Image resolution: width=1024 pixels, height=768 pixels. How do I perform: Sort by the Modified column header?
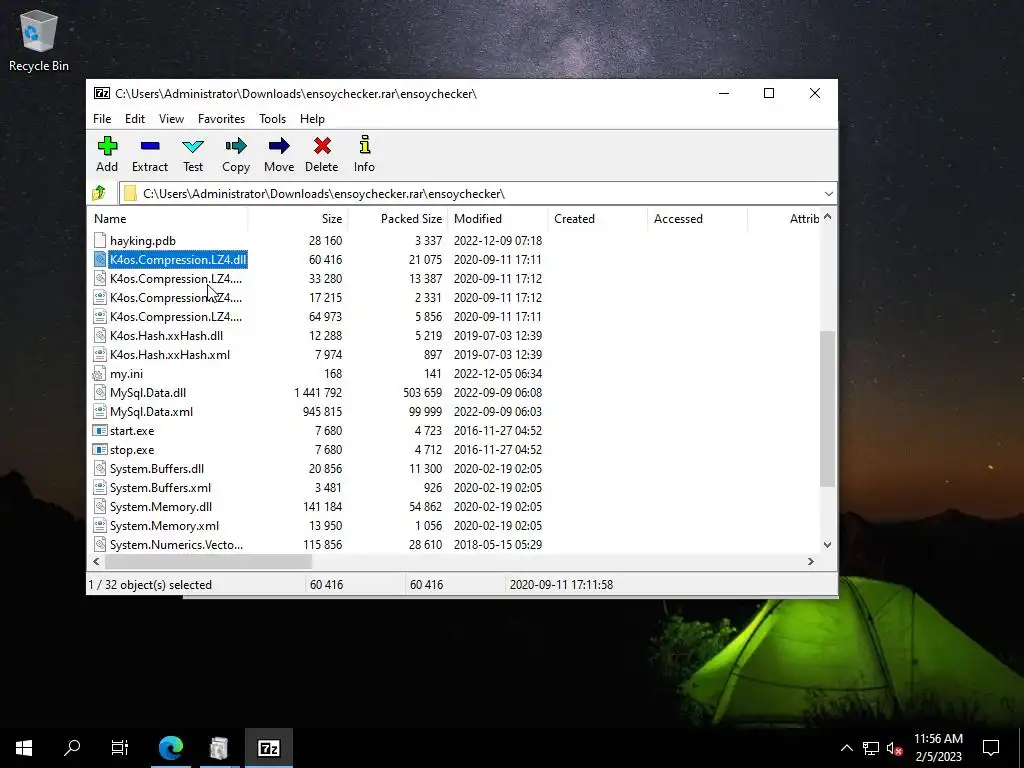[x=498, y=219]
